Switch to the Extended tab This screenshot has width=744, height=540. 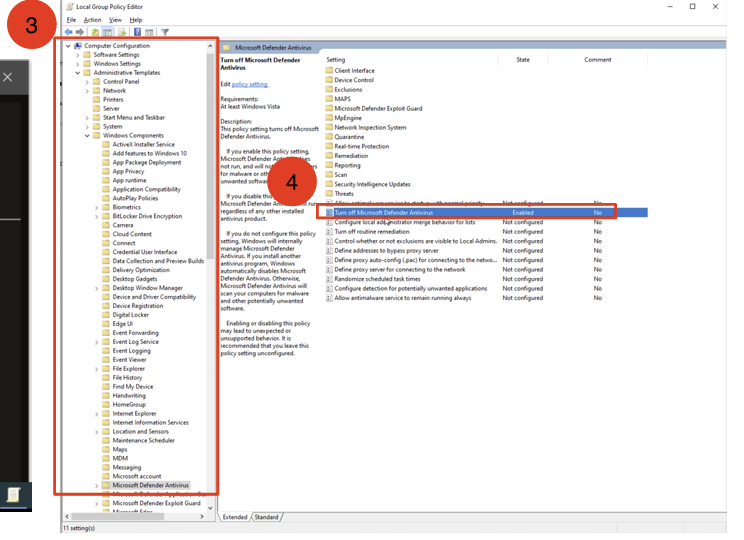235,517
